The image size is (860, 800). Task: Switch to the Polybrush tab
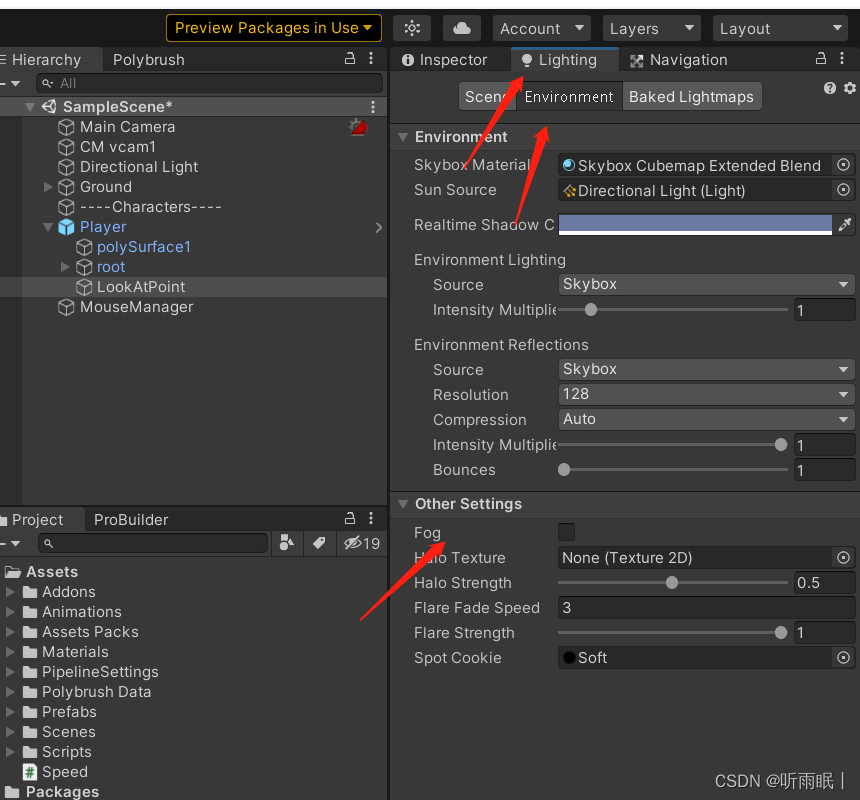[149, 60]
